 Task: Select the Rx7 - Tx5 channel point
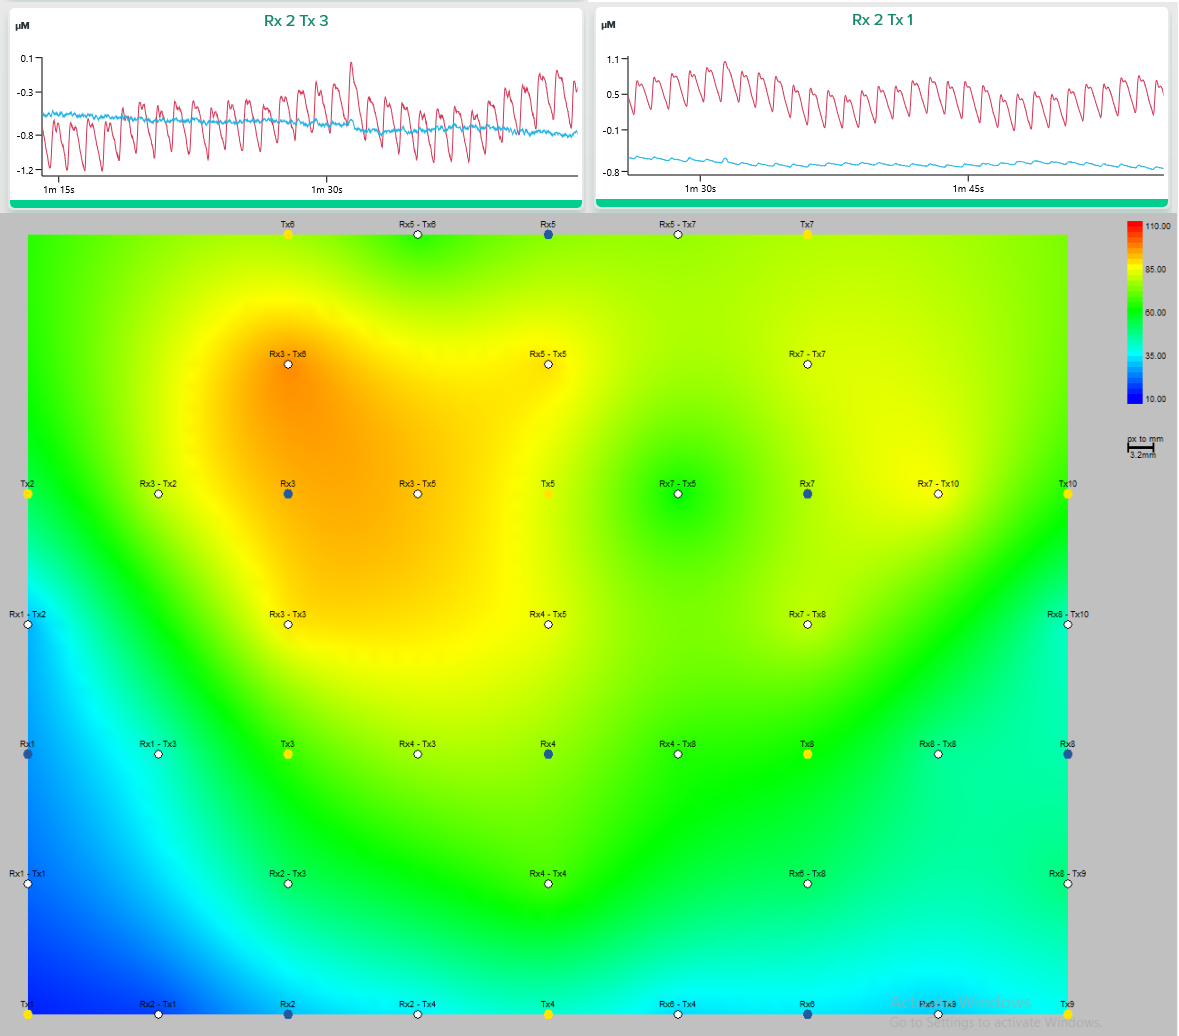click(678, 494)
